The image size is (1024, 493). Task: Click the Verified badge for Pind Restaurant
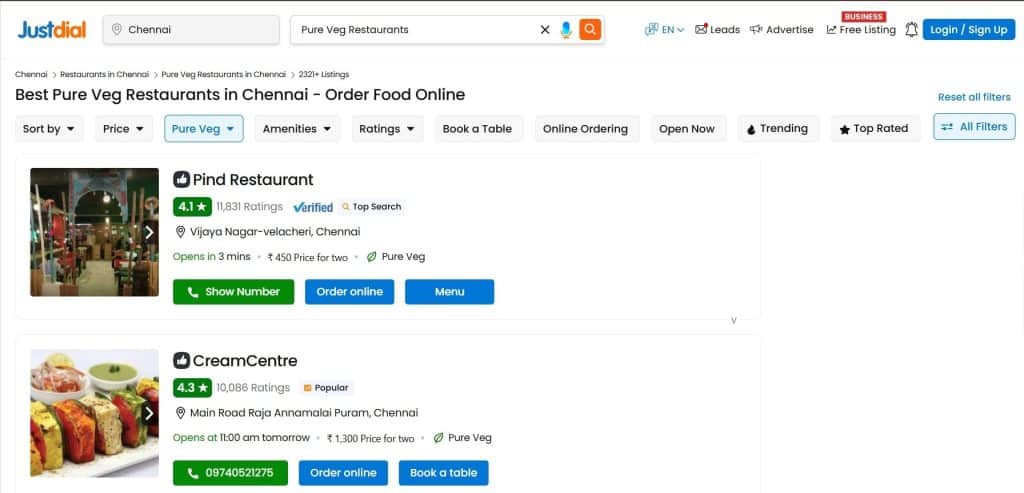313,207
